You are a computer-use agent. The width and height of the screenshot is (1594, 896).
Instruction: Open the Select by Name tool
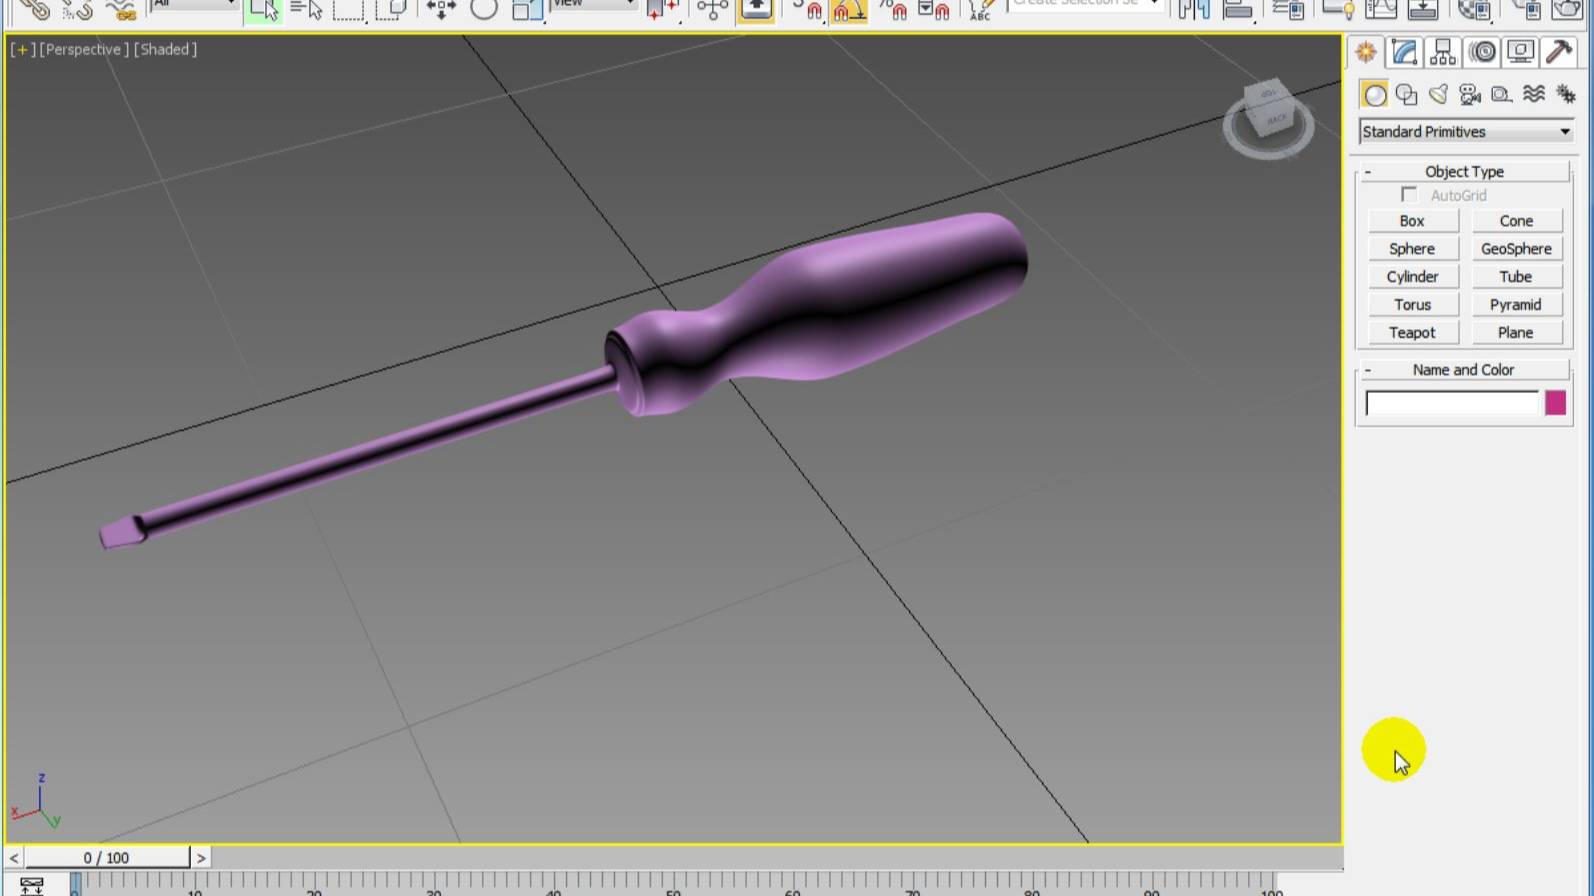pyautogui.click(x=307, y=9)
